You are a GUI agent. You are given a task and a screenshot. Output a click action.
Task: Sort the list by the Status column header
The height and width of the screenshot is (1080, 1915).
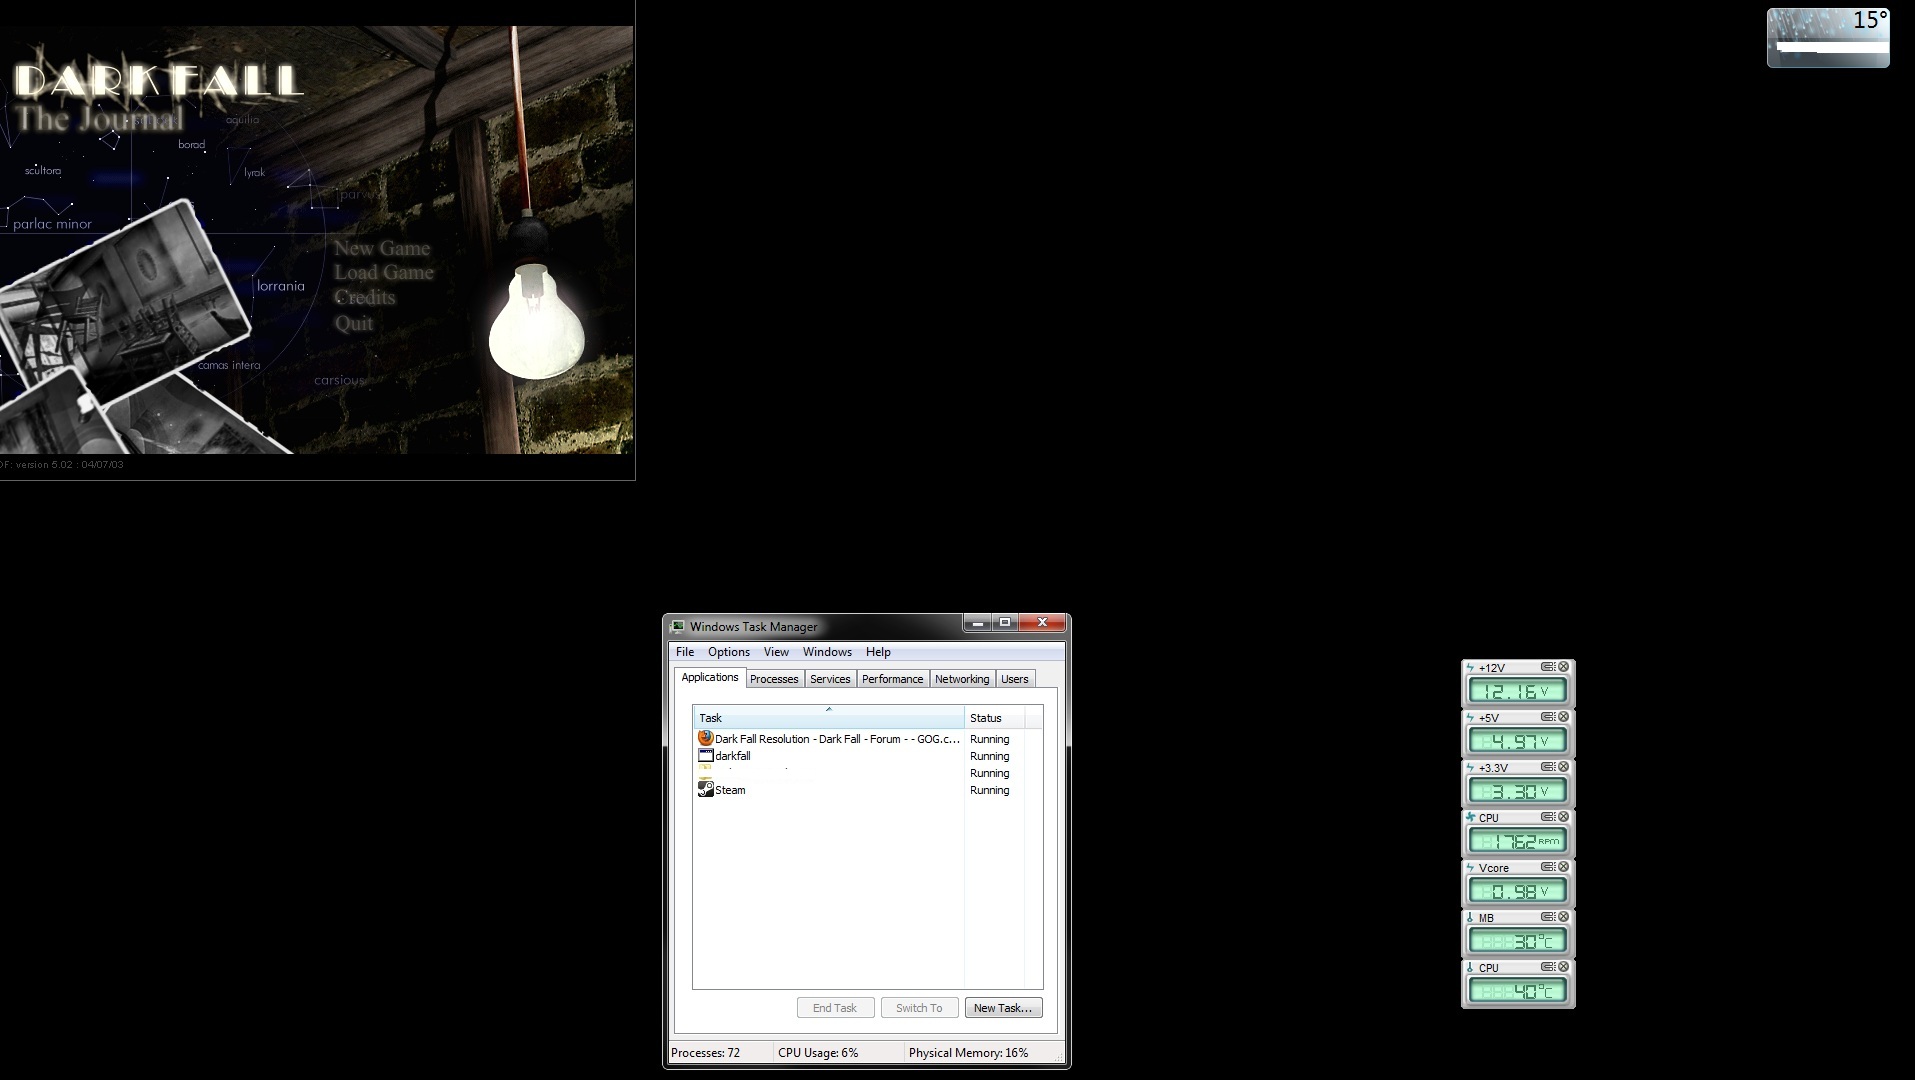point(994,717)
